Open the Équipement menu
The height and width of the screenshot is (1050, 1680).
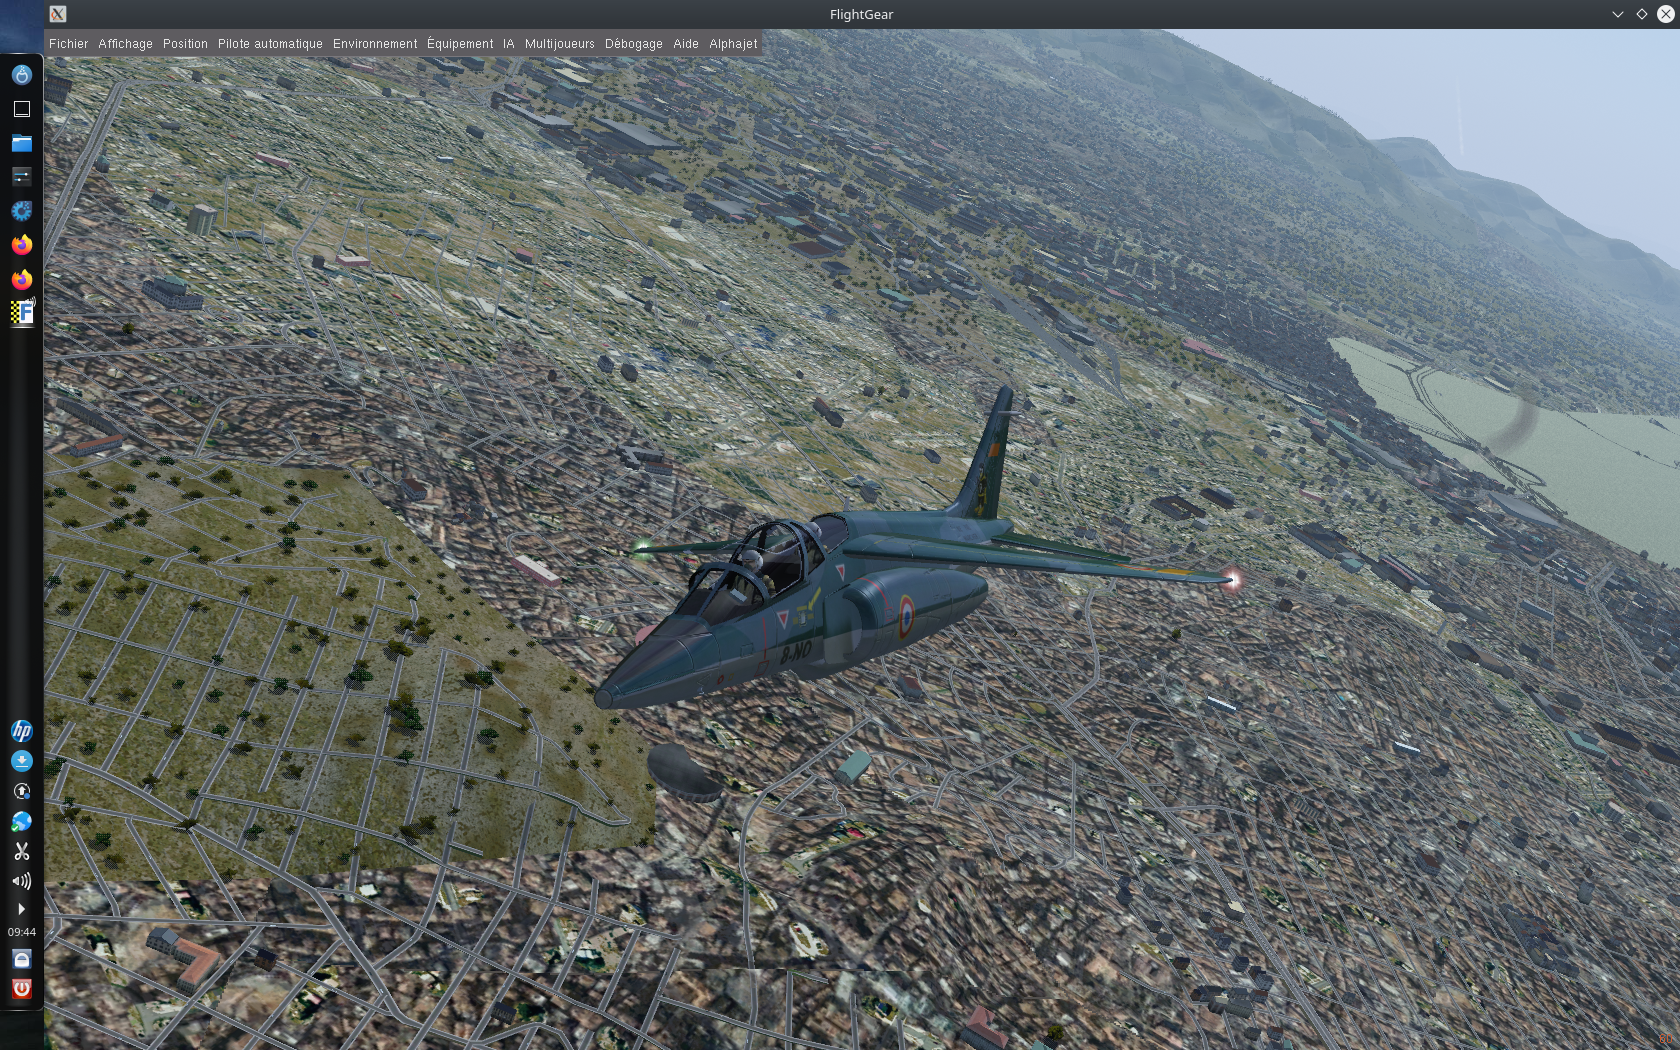460,44
